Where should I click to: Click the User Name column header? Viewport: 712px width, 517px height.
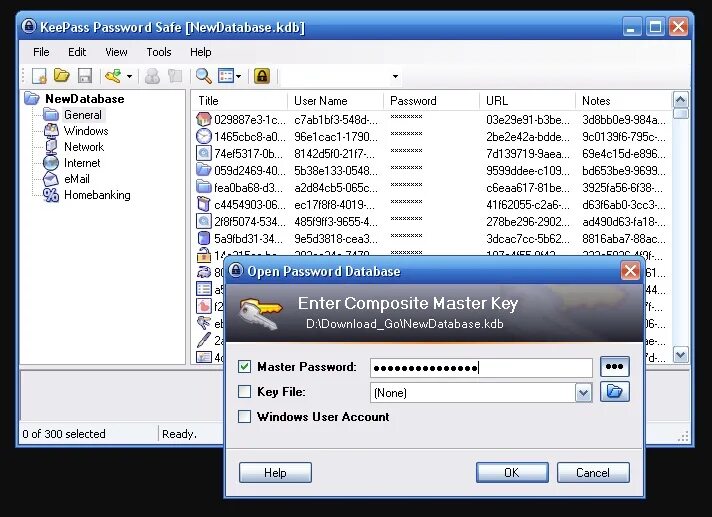335,101
